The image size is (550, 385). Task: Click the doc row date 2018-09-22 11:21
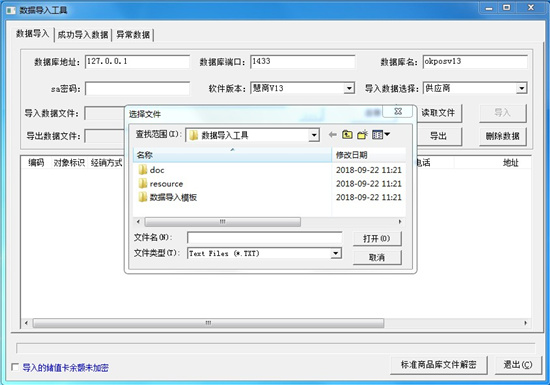pos(369,170)
